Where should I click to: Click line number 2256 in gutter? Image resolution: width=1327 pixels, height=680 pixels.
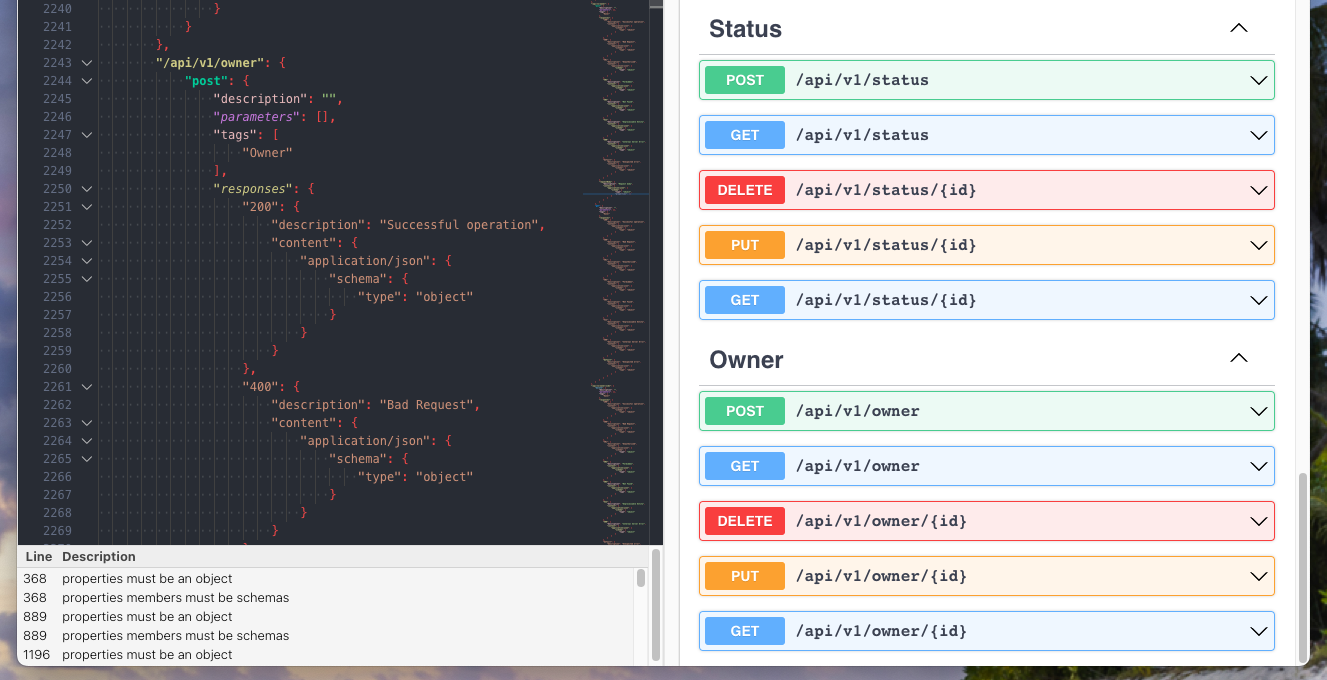click(57, 297)
